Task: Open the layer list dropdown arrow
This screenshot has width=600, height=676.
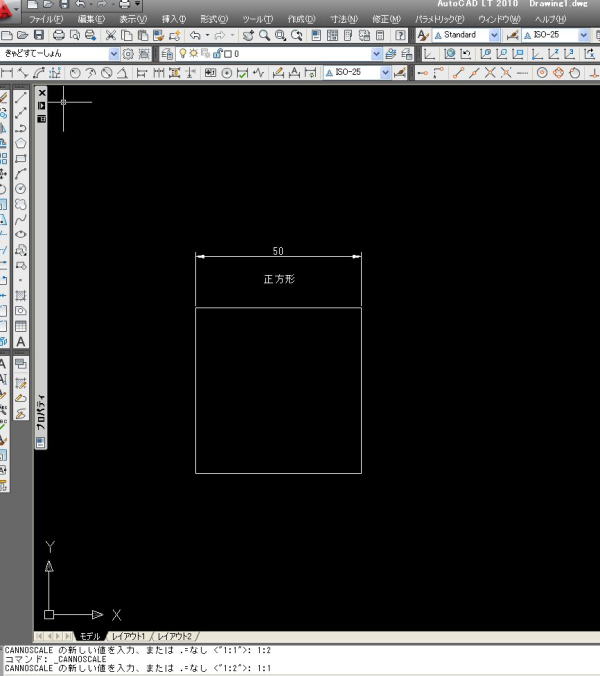Action: click(x=376, y=54)
